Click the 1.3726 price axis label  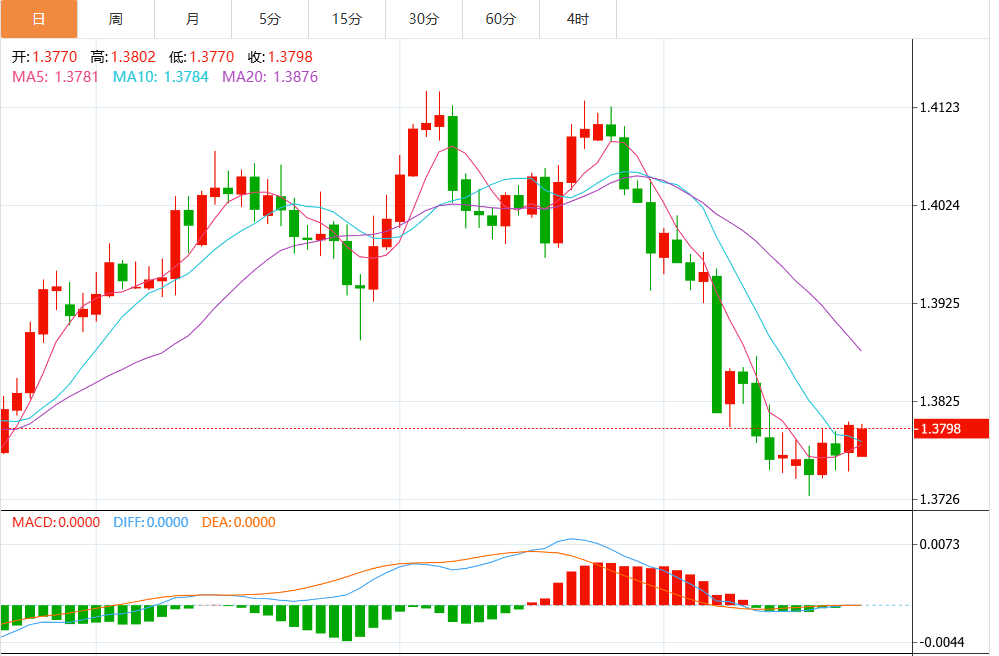(x=939, y=499)
